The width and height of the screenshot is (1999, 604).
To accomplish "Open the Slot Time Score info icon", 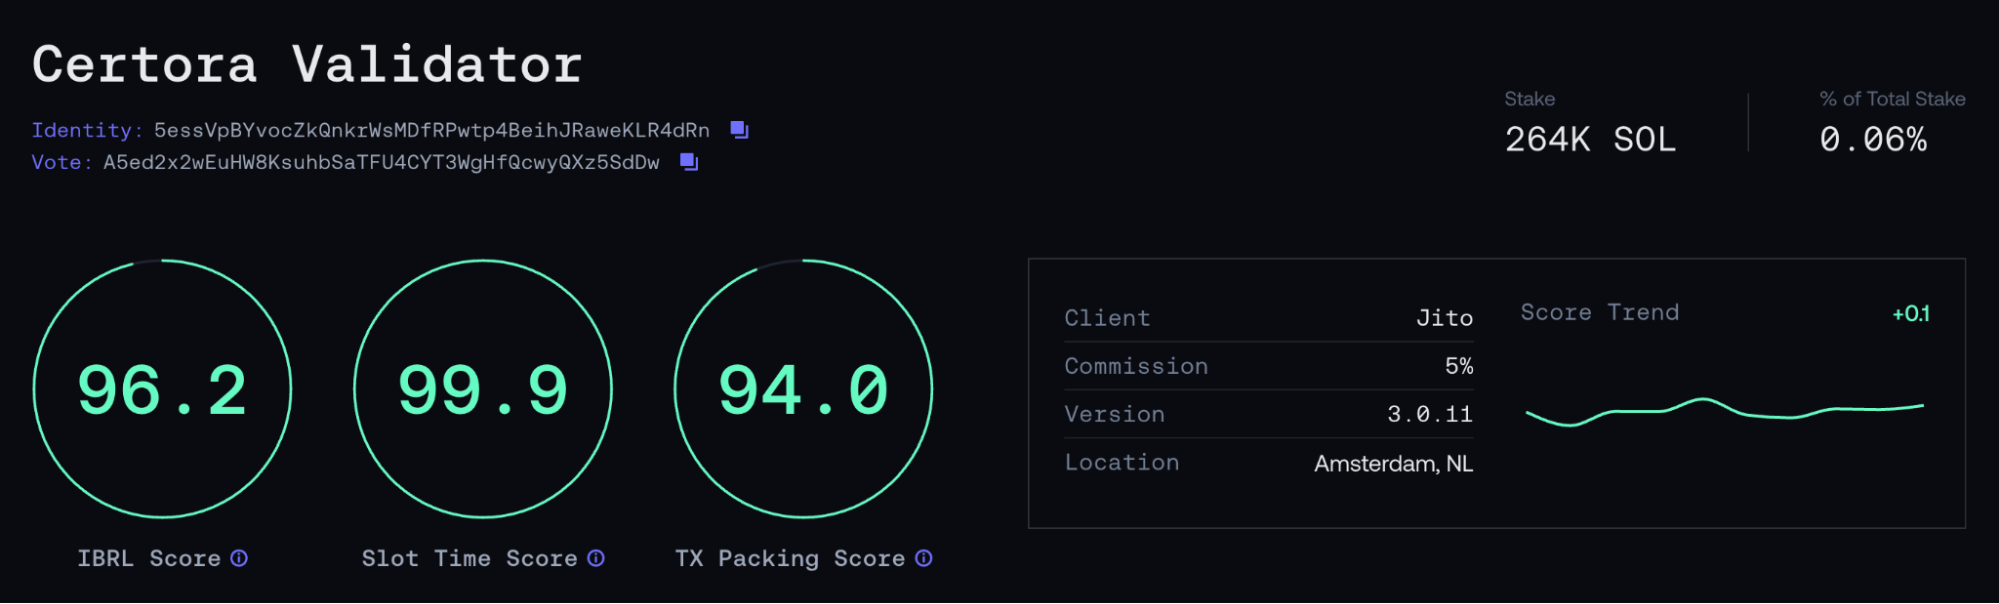I will click(x=596, y=558).
